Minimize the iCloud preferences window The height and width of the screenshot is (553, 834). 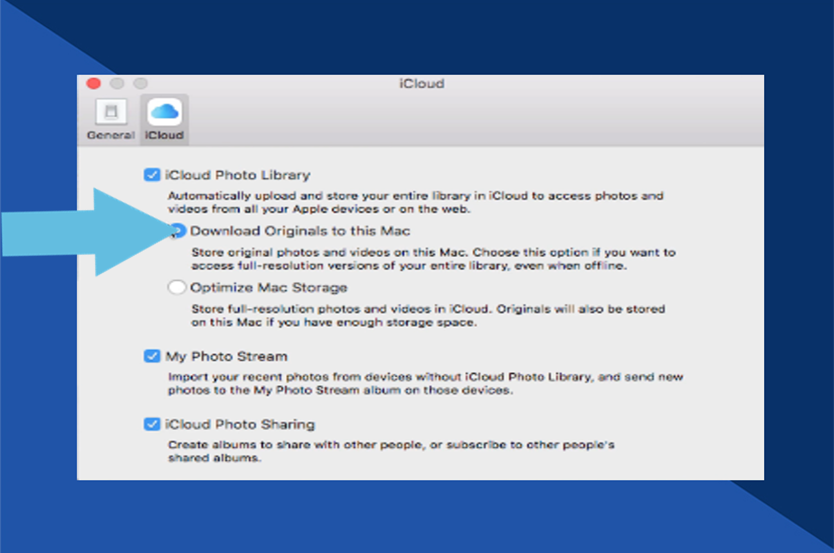[117, 83]
